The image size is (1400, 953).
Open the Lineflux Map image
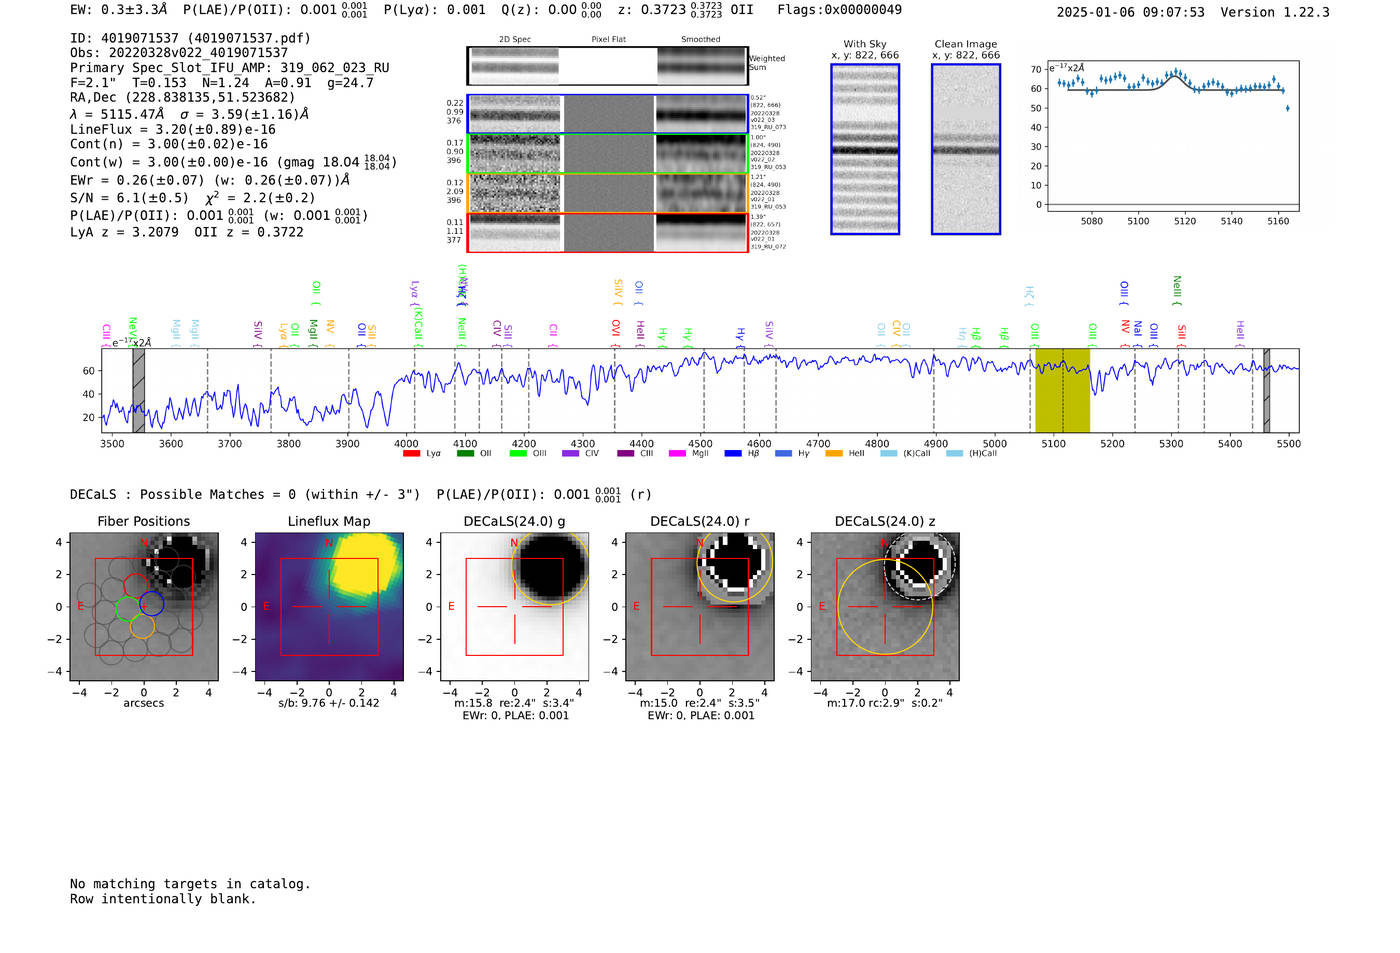coord(329,607)
